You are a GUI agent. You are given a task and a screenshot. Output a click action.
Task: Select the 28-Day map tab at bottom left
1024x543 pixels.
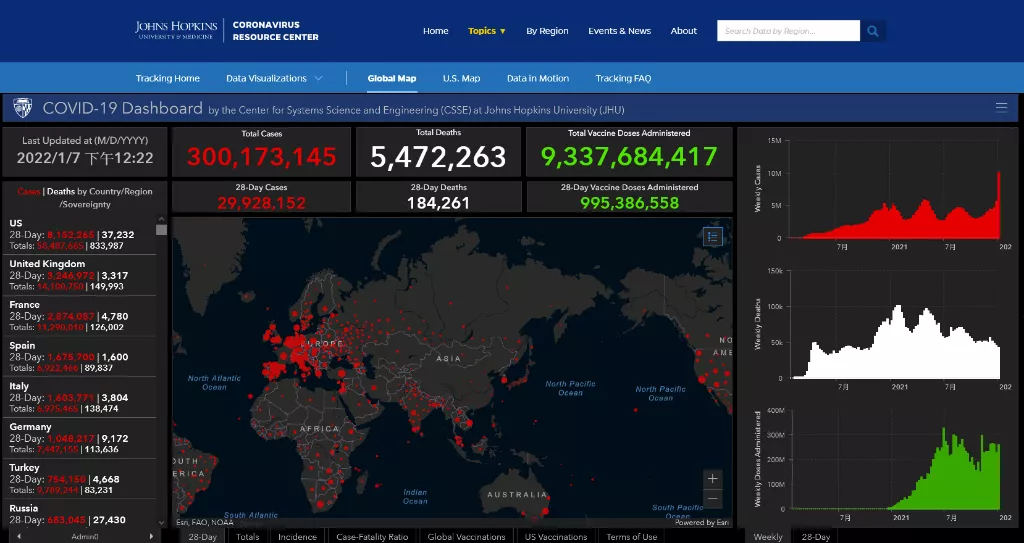[x=202, y=536]
